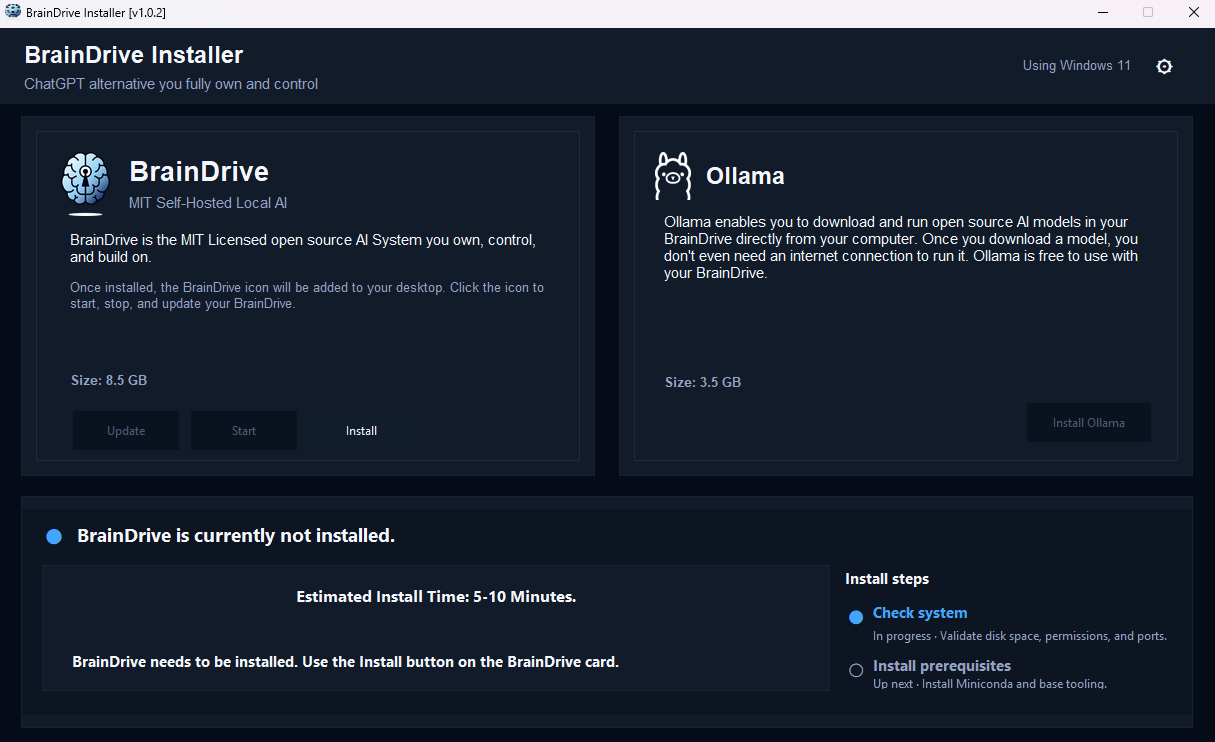
Task: Click the Update button
Action: tap(126, 431)
